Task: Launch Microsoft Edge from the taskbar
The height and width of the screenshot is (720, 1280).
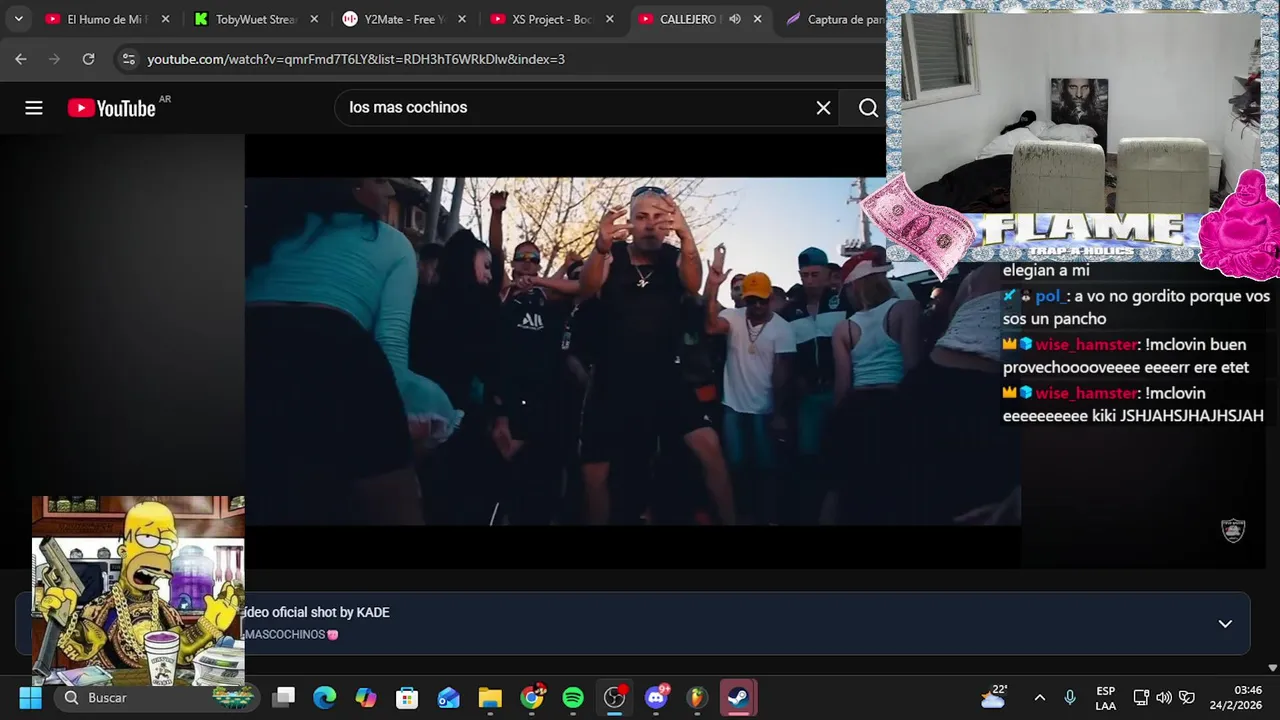Action: point(325,697)
